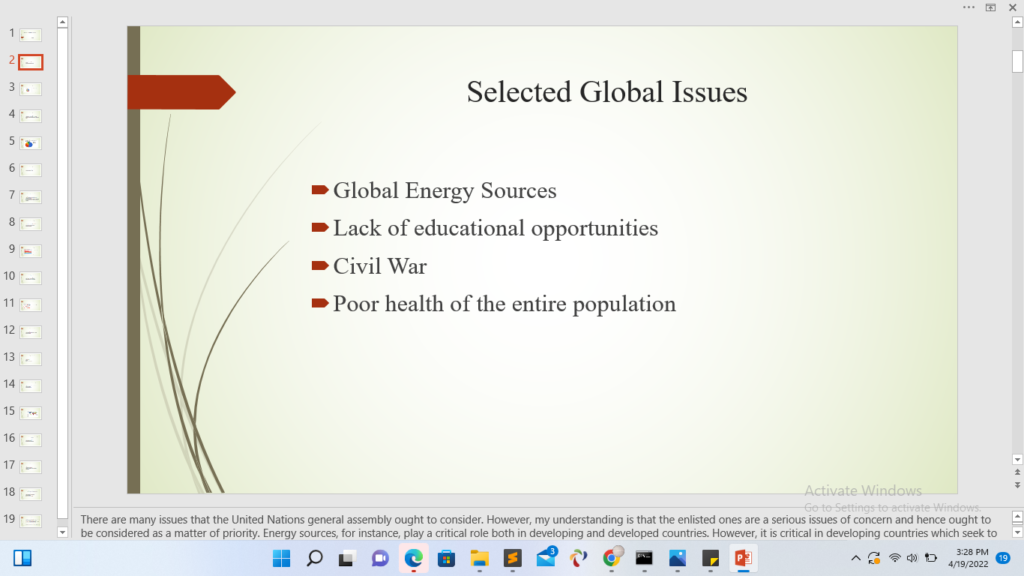Expand the hidden system tray icons chevron
1024x576 pixels.
point(855,558)
